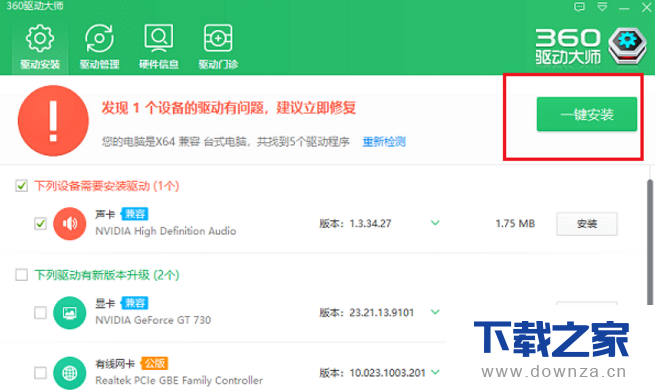Expand version dropdown for 23.21.13.9101

pyautogui.click(x=435, y=312)
